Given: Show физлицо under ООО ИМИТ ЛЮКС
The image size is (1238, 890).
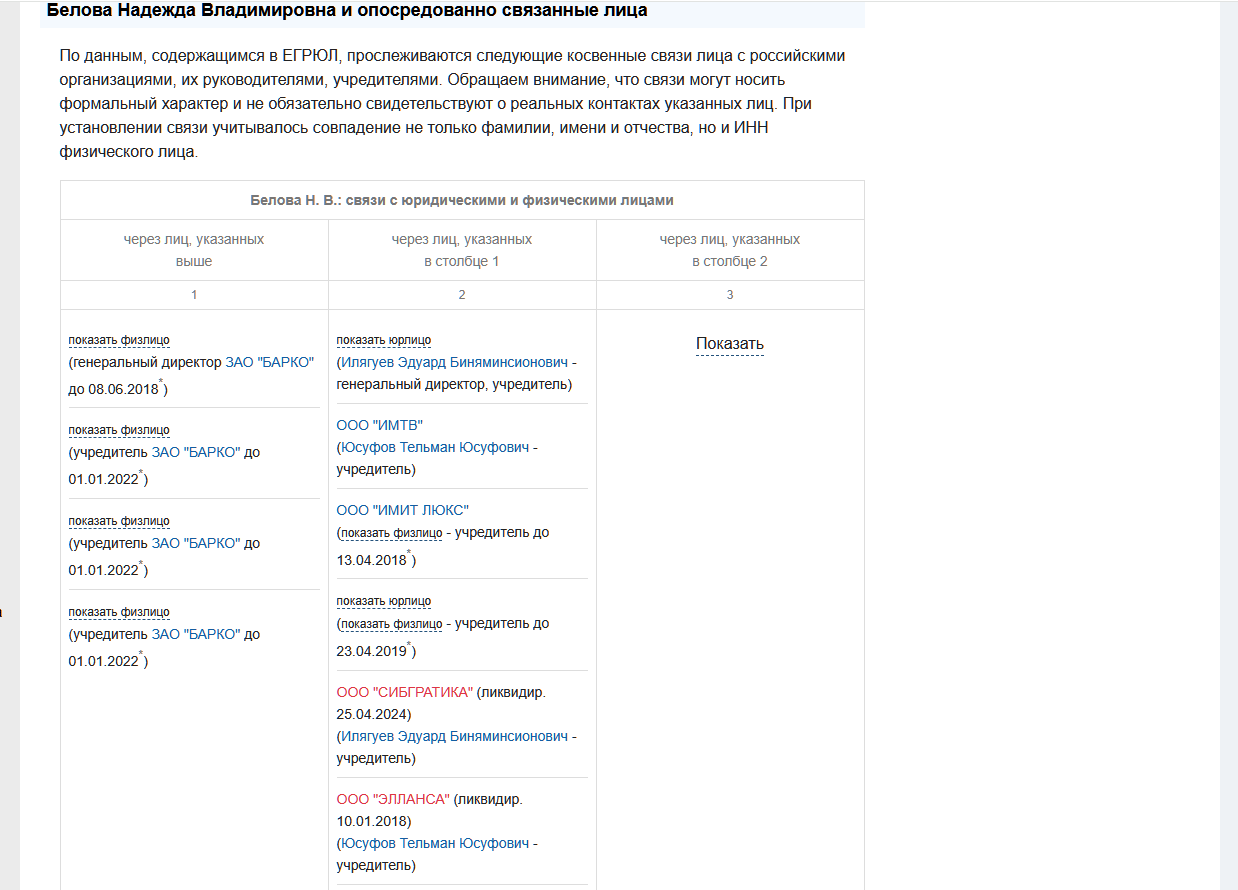Looking at the screenshot, I should tap(392, 533).
